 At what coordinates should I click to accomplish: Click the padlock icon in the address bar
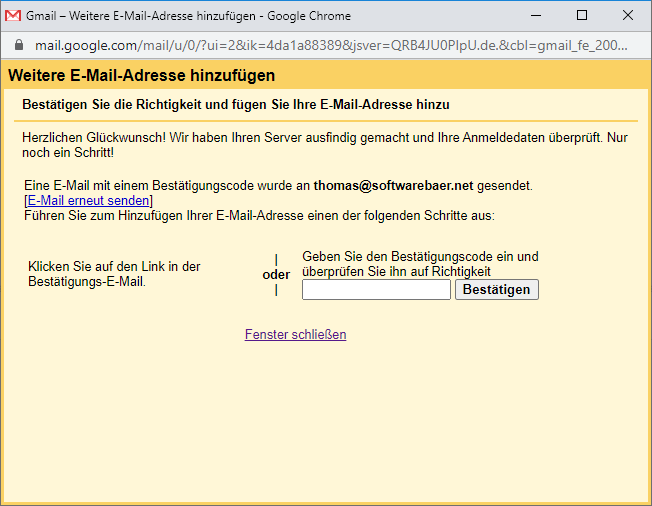(17, 45)
